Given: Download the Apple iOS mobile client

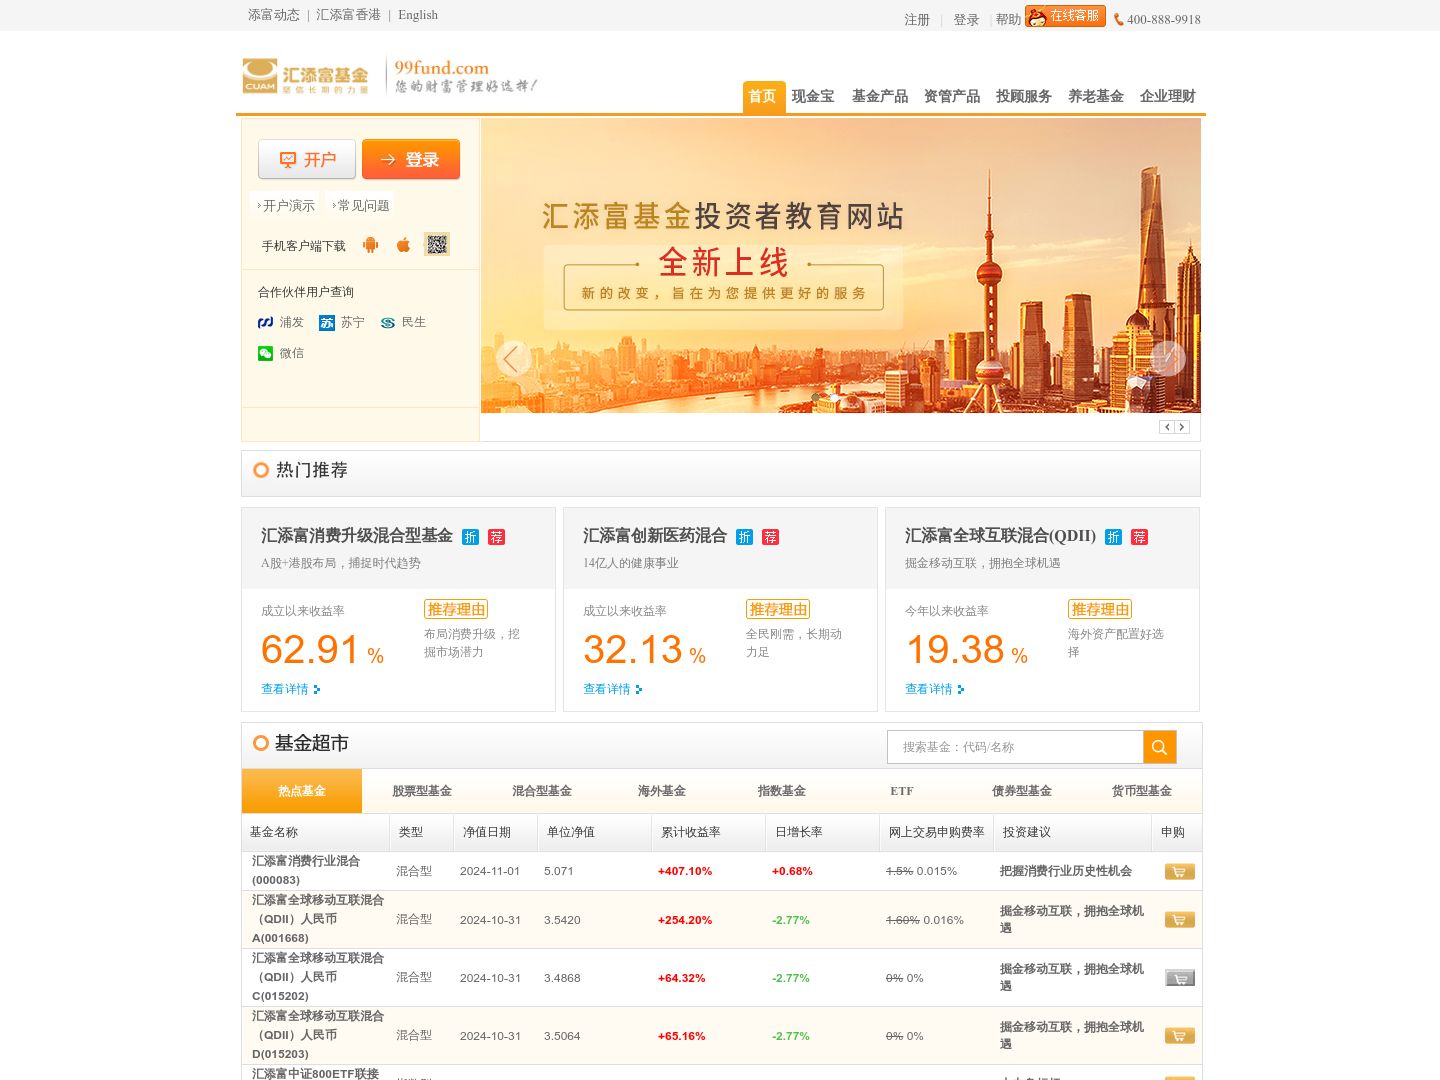Looking at the screenshot, I should click(x=404, y=245).
